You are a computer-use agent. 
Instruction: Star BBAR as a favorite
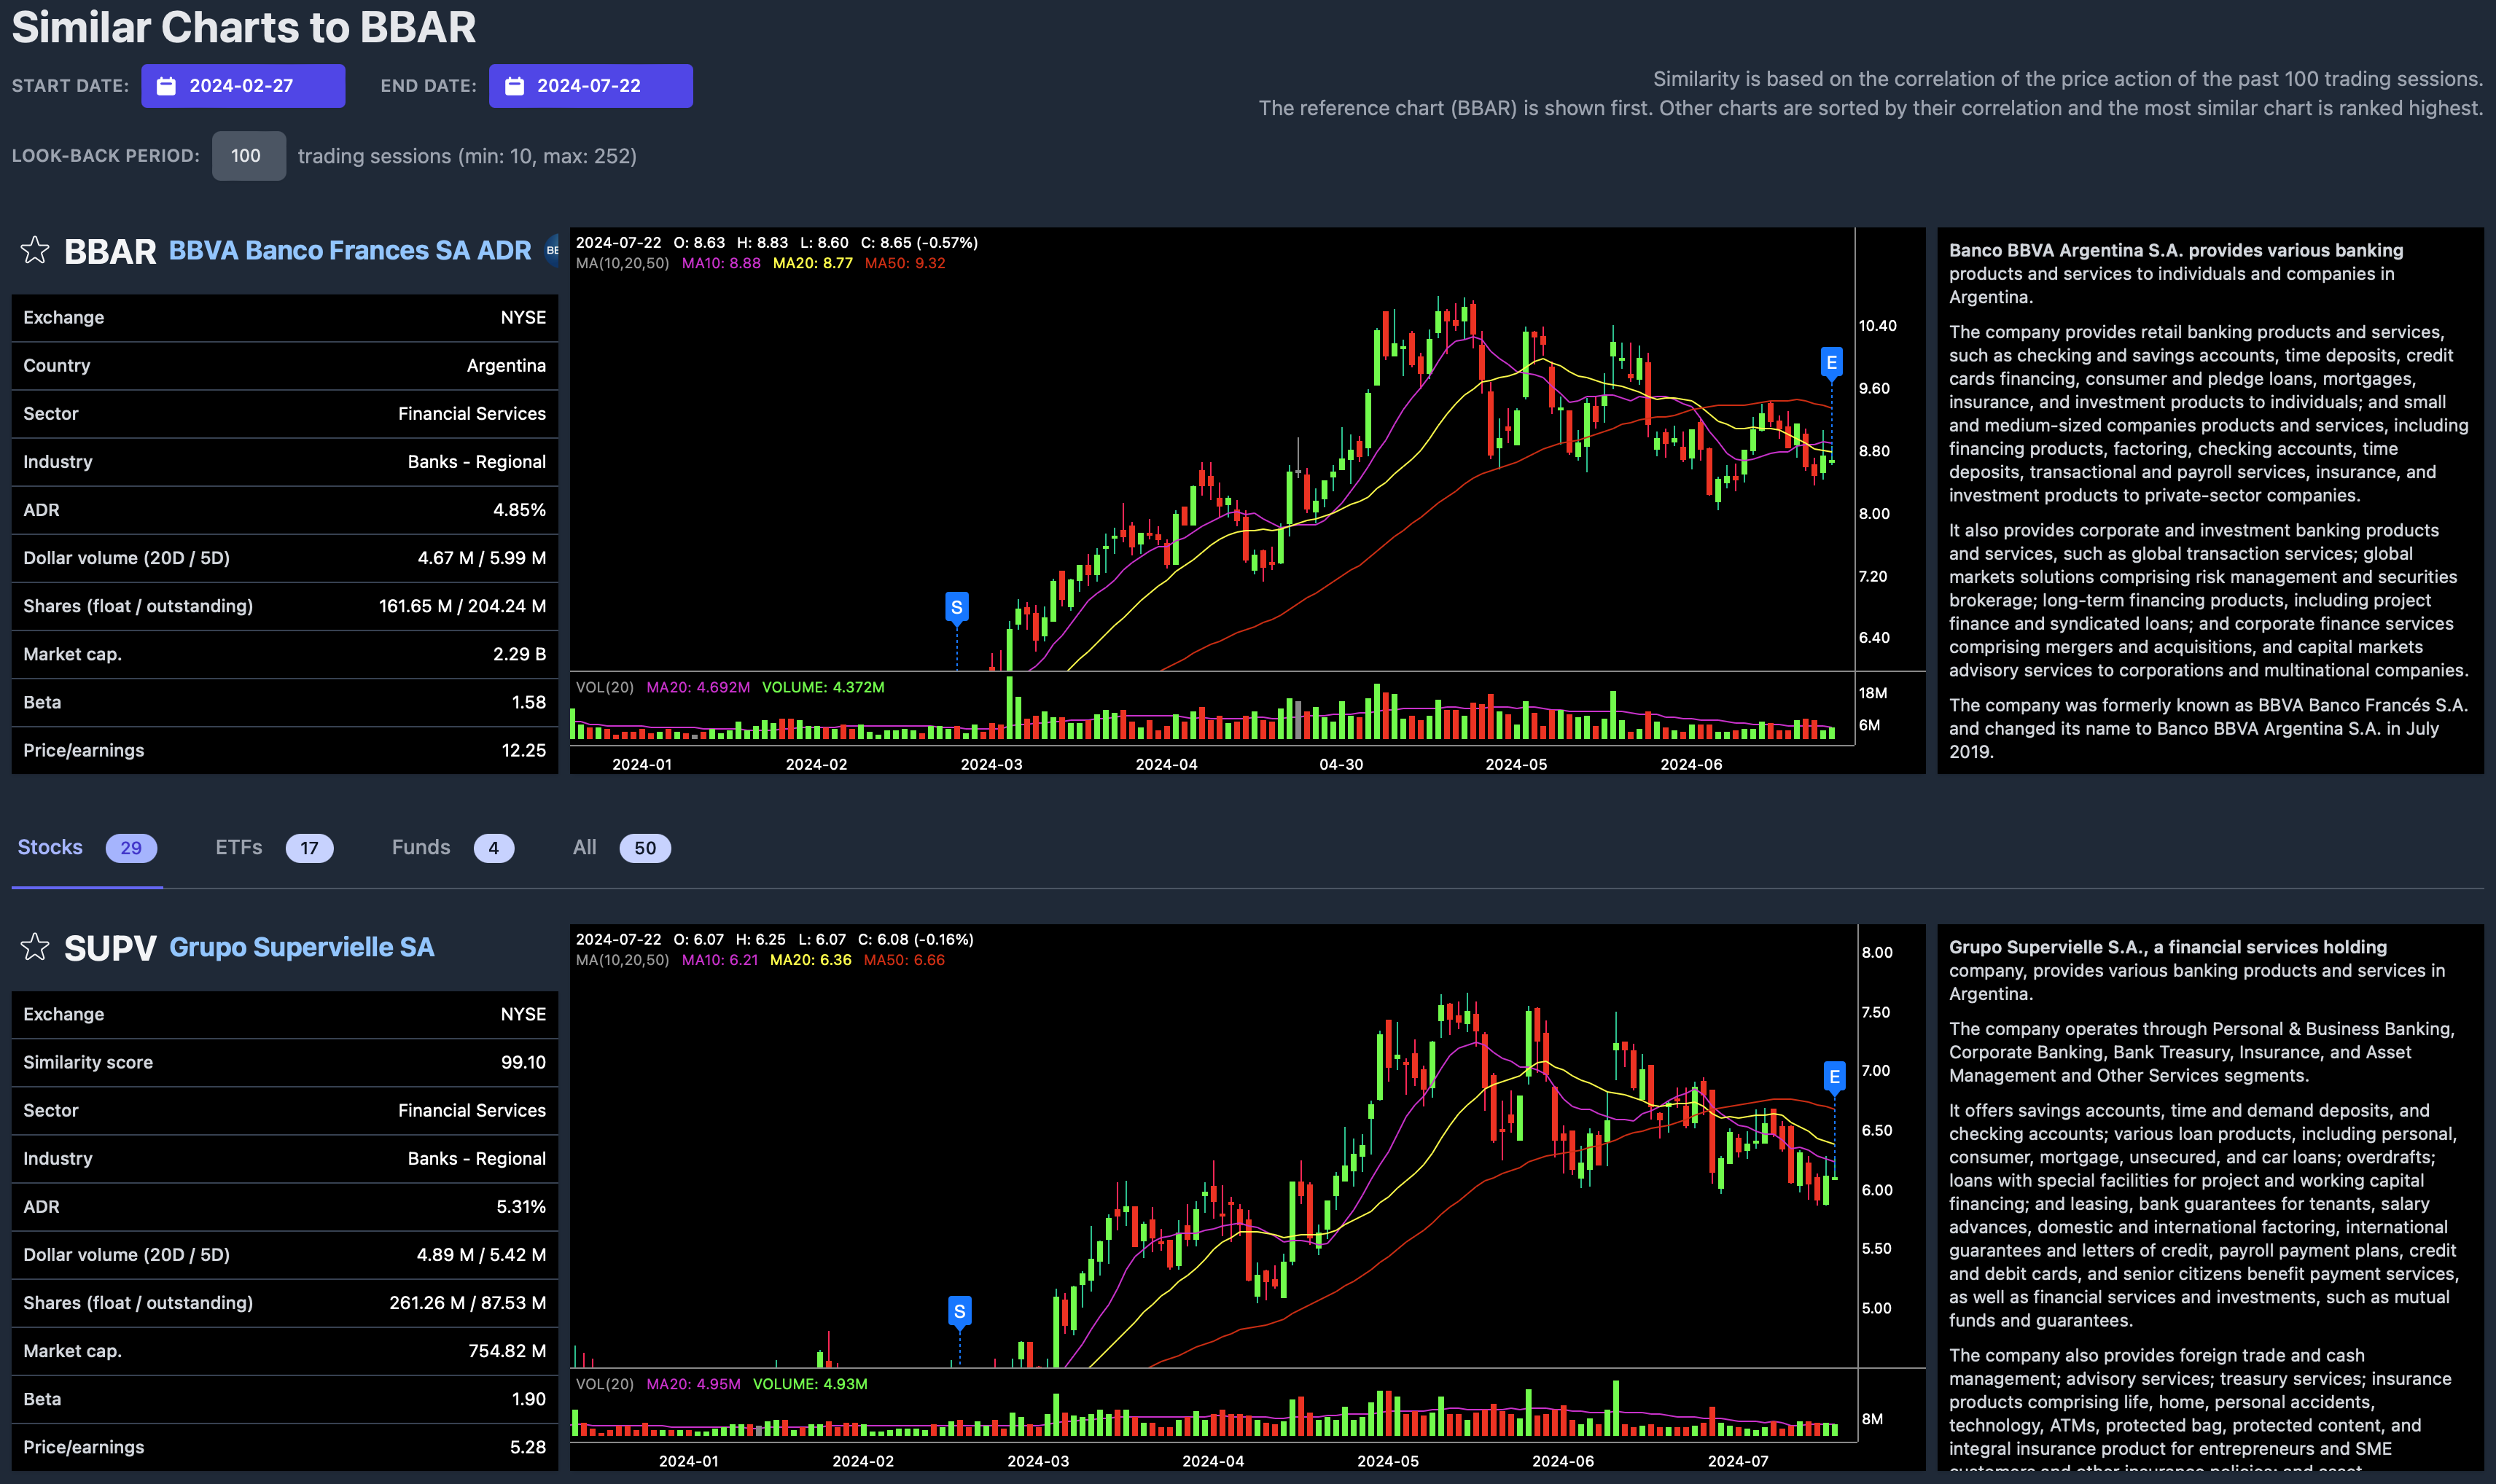[35, 250]
